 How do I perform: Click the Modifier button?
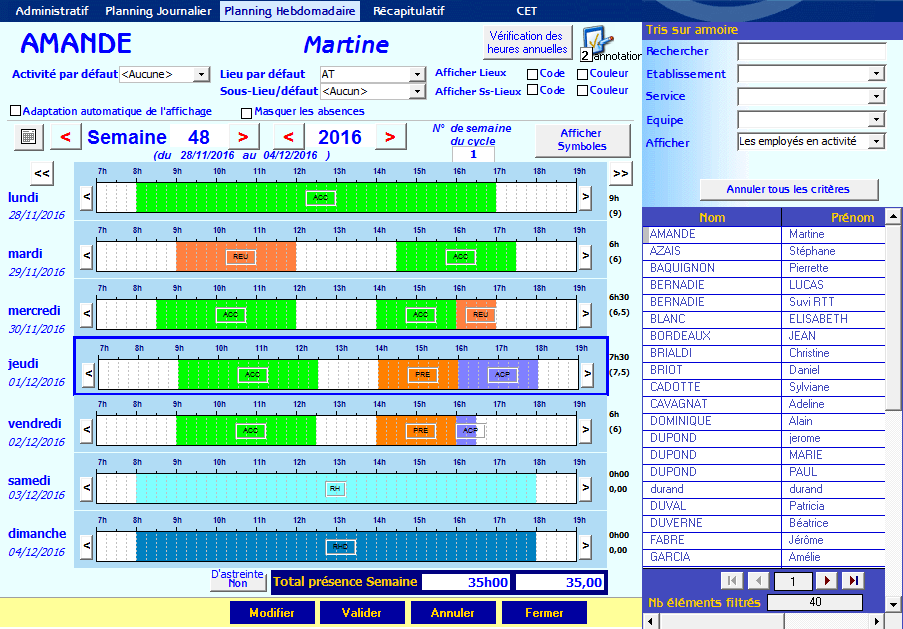[x=272, y=613]
